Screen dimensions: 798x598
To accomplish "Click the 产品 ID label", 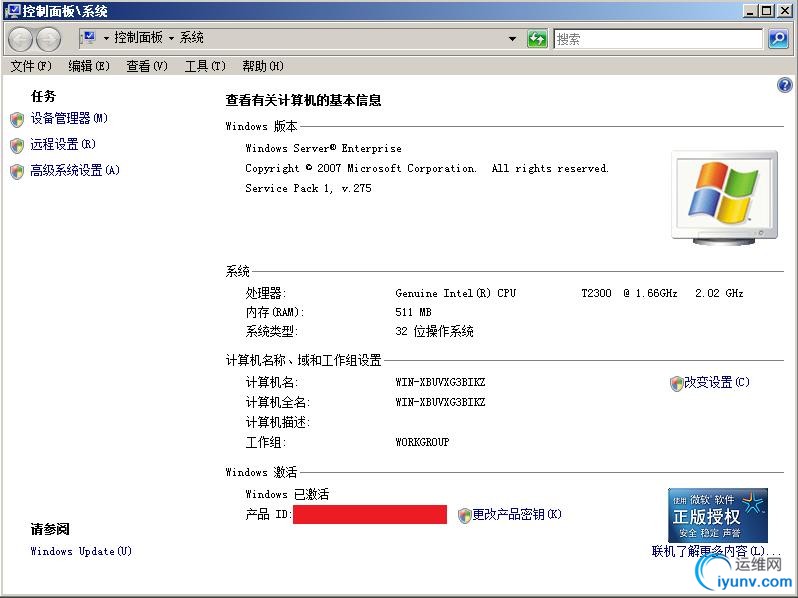I will click(x=268, y=515).
